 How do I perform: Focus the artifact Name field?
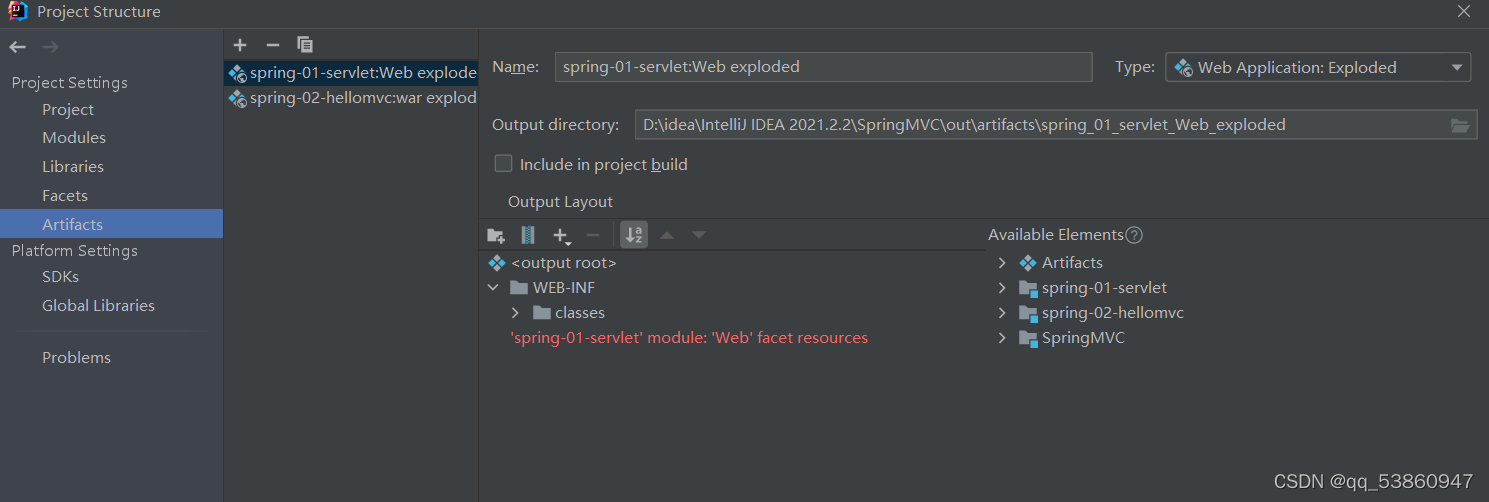[823, 67]
